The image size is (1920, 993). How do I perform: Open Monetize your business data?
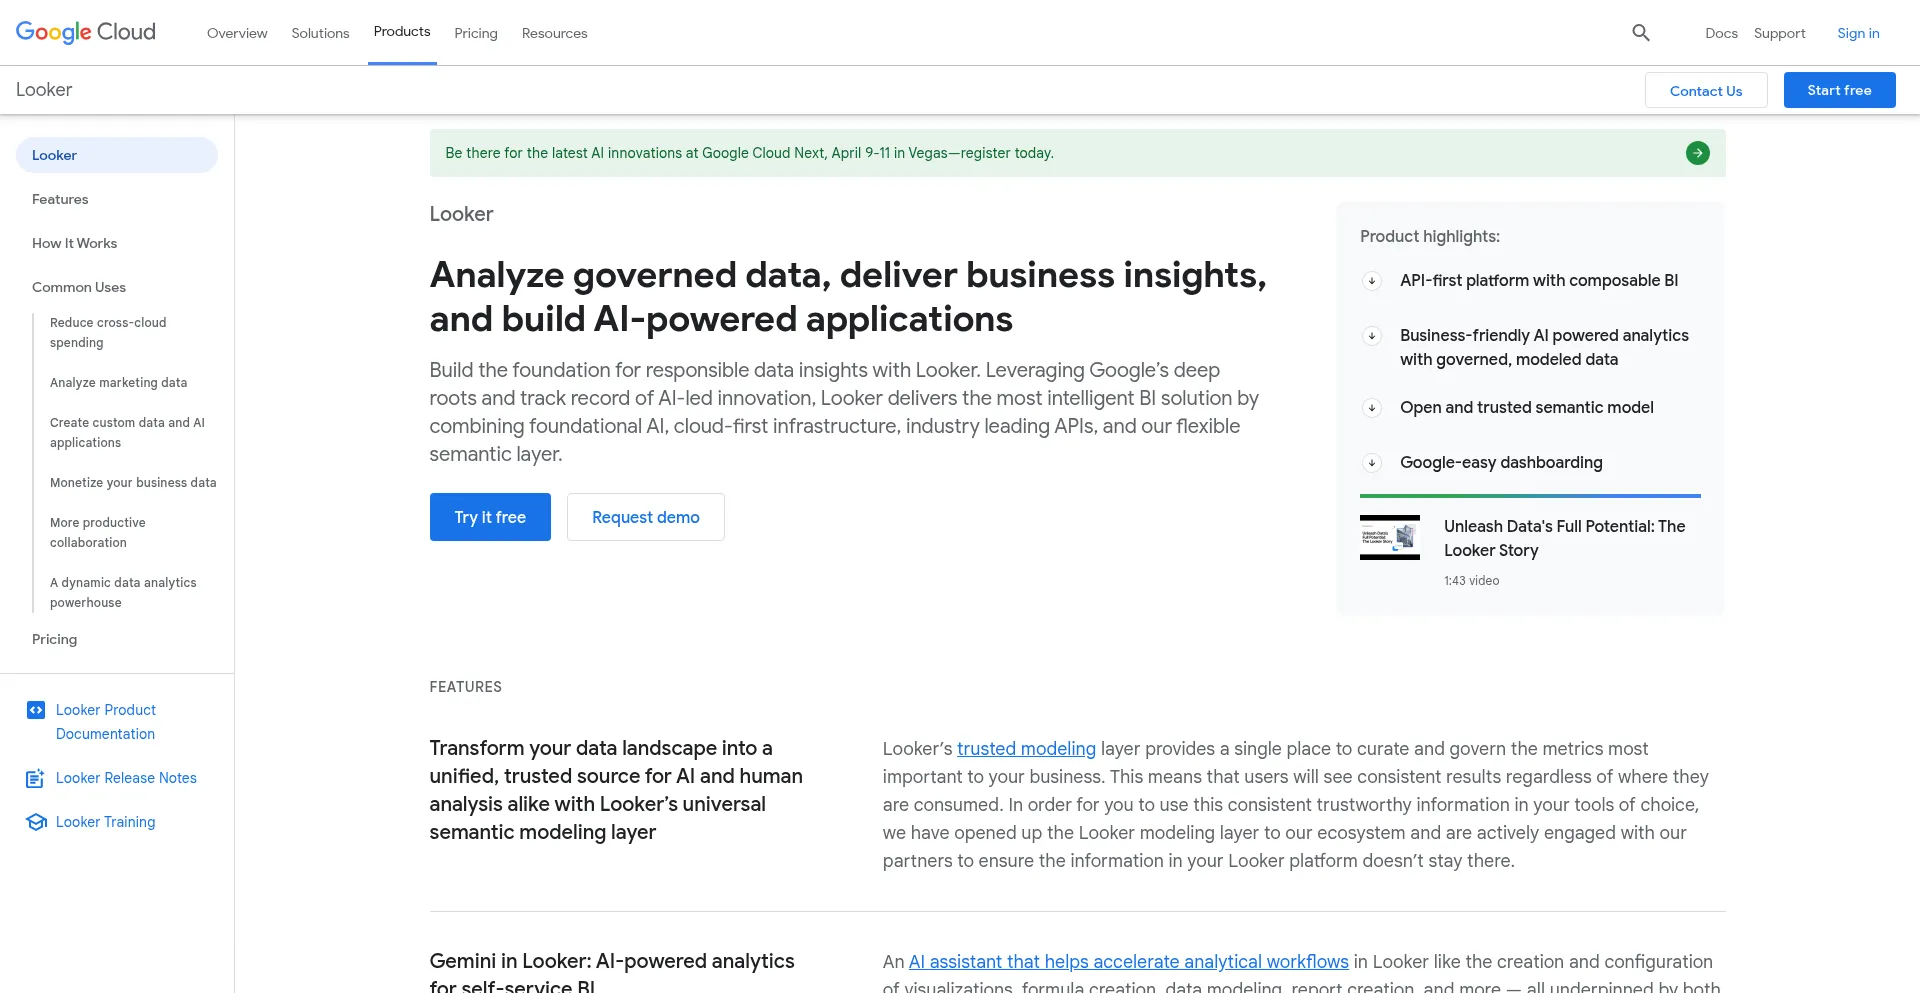click(x=133, y=483)
